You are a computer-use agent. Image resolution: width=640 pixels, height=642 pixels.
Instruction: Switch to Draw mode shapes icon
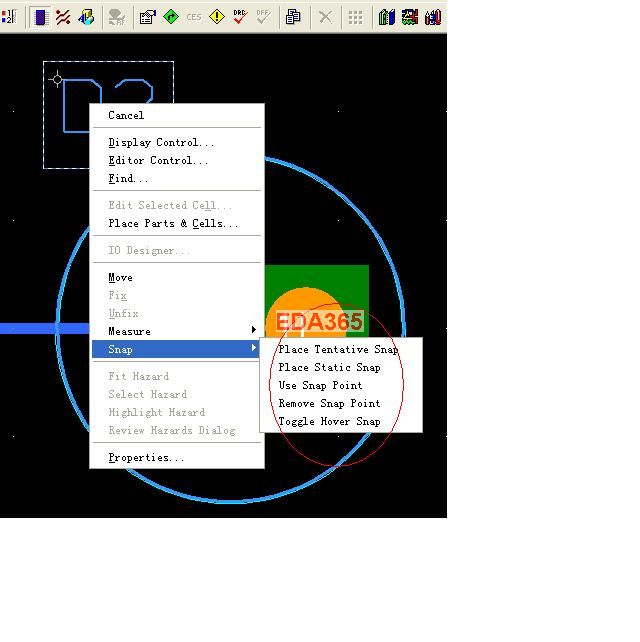86,17
